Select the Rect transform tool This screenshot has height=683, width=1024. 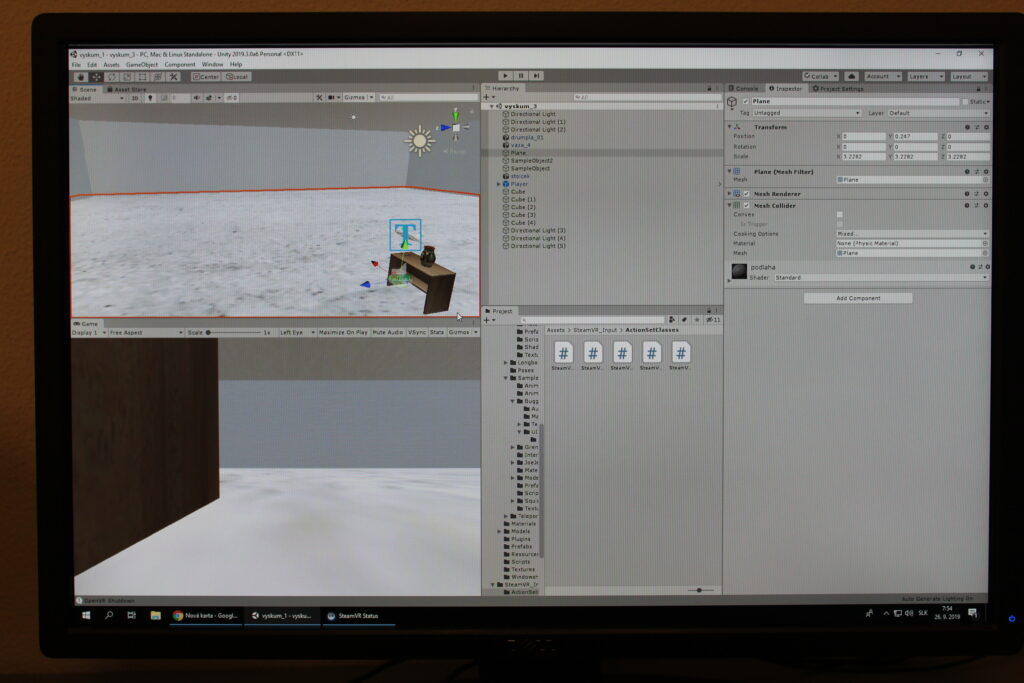coord(142,76)
